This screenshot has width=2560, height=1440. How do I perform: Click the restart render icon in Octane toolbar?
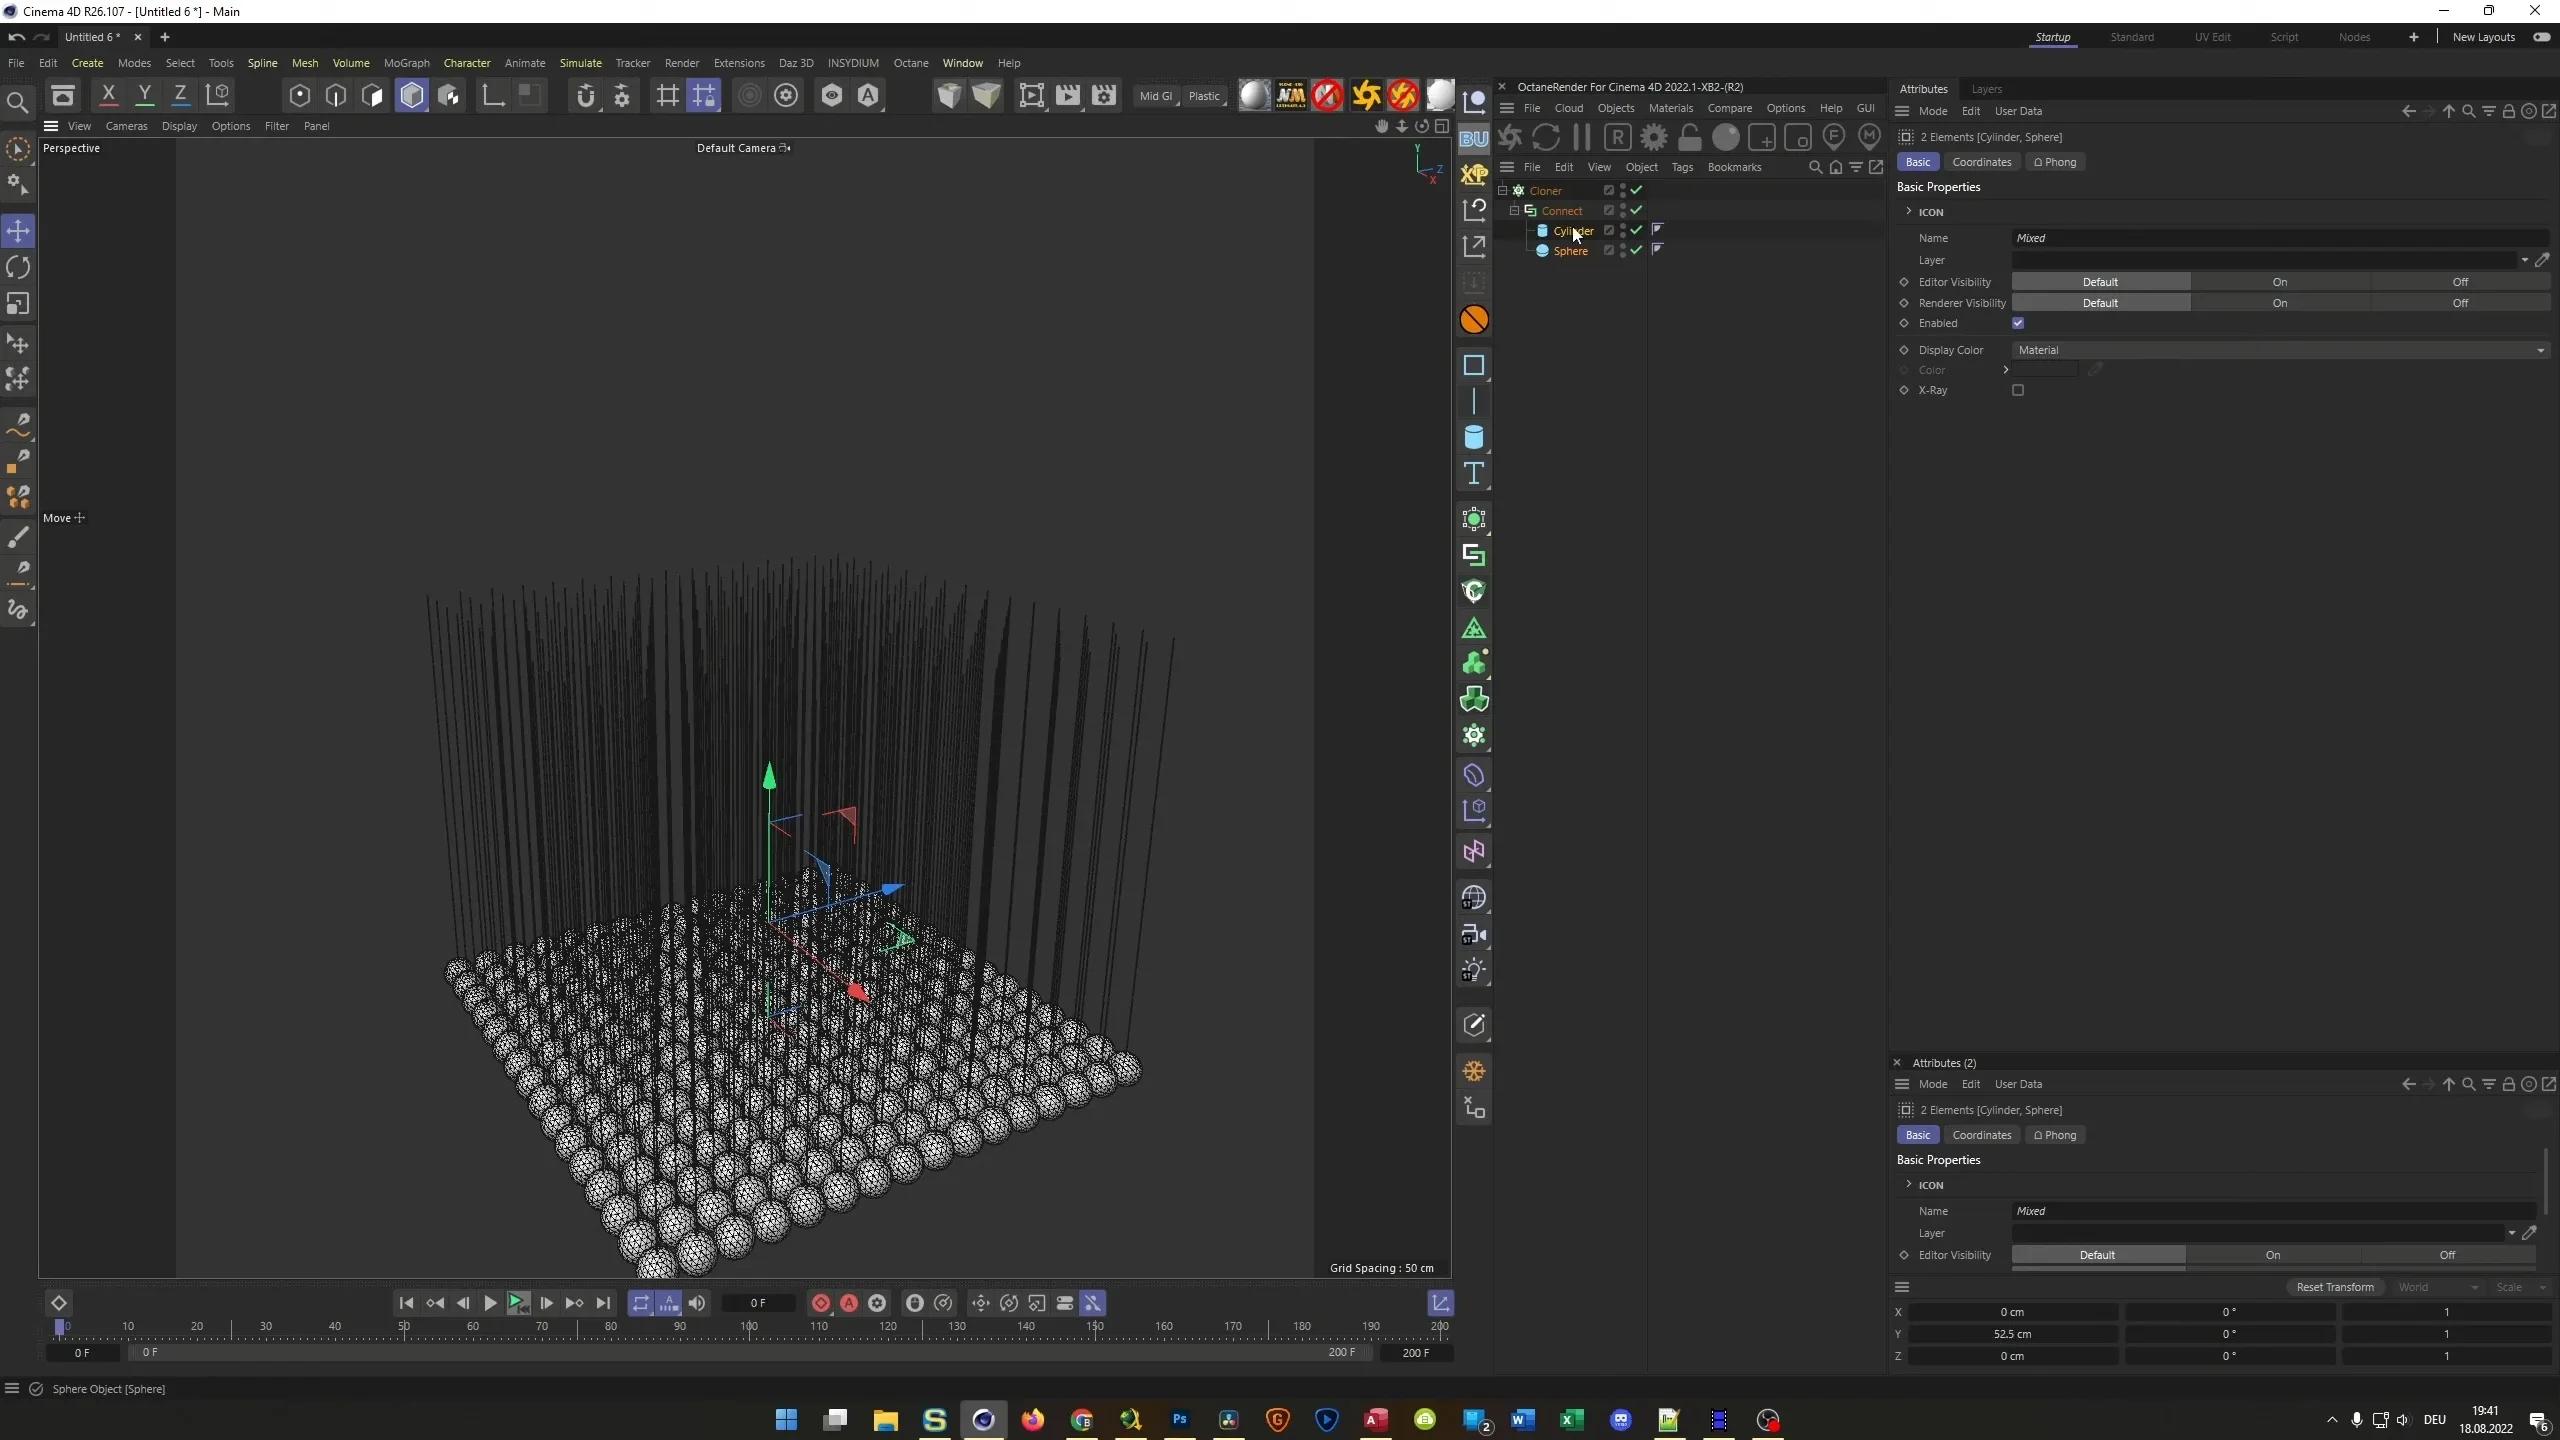pyautogui.click(x=1546, y=137)
